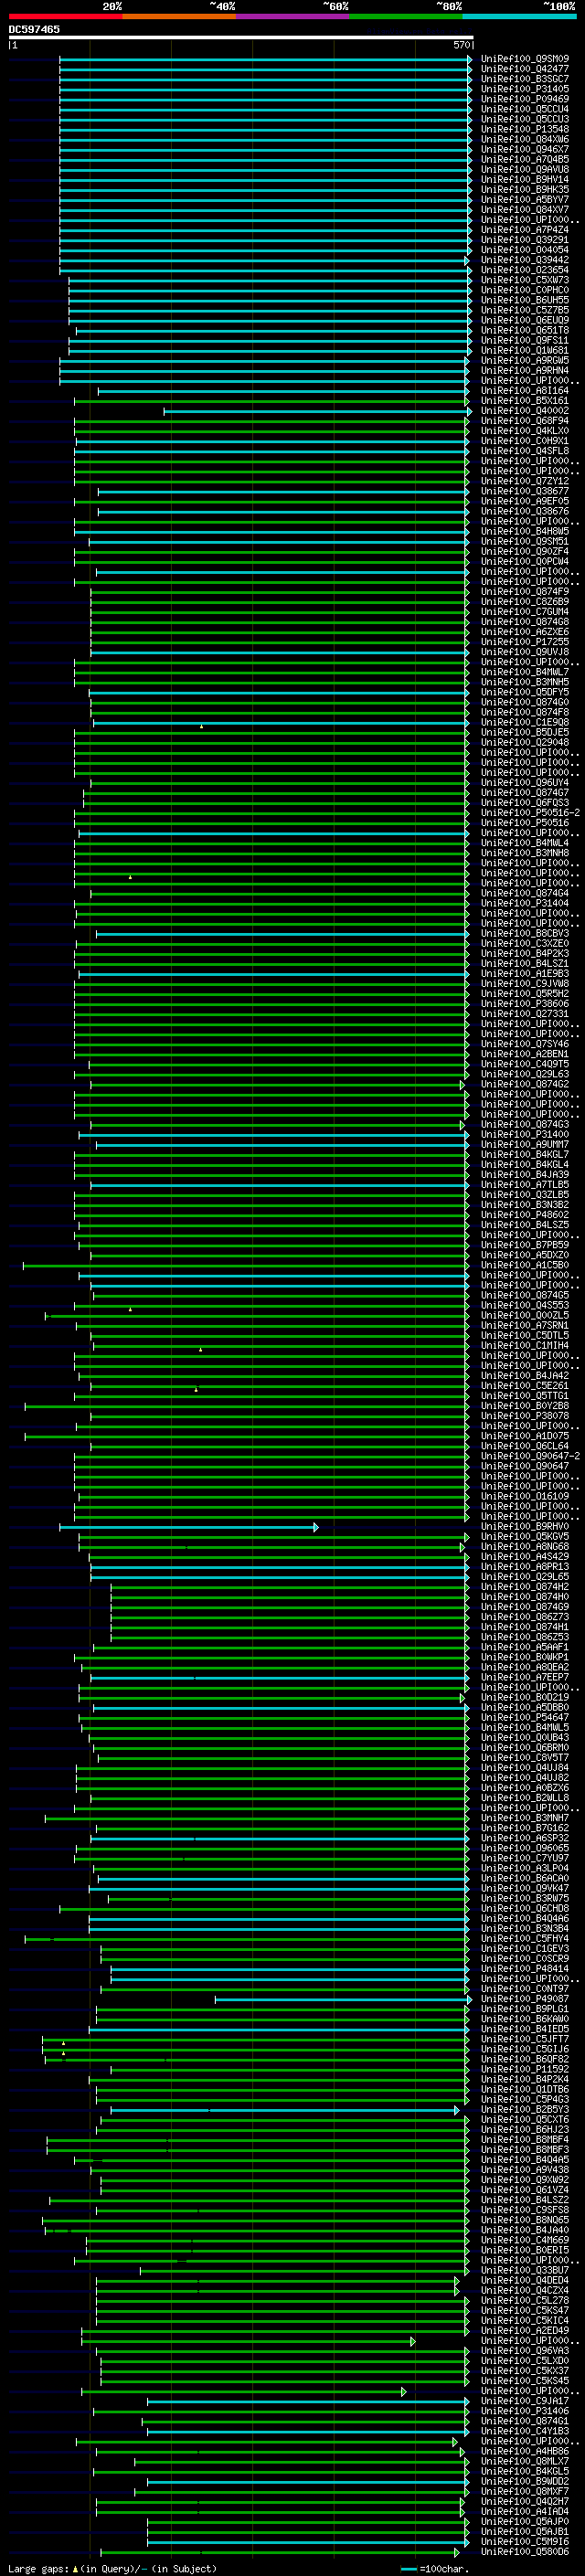Select hit label UniRef100_P38078
The width and height of the screenshot is (585, 2576).
[525, 1416]
